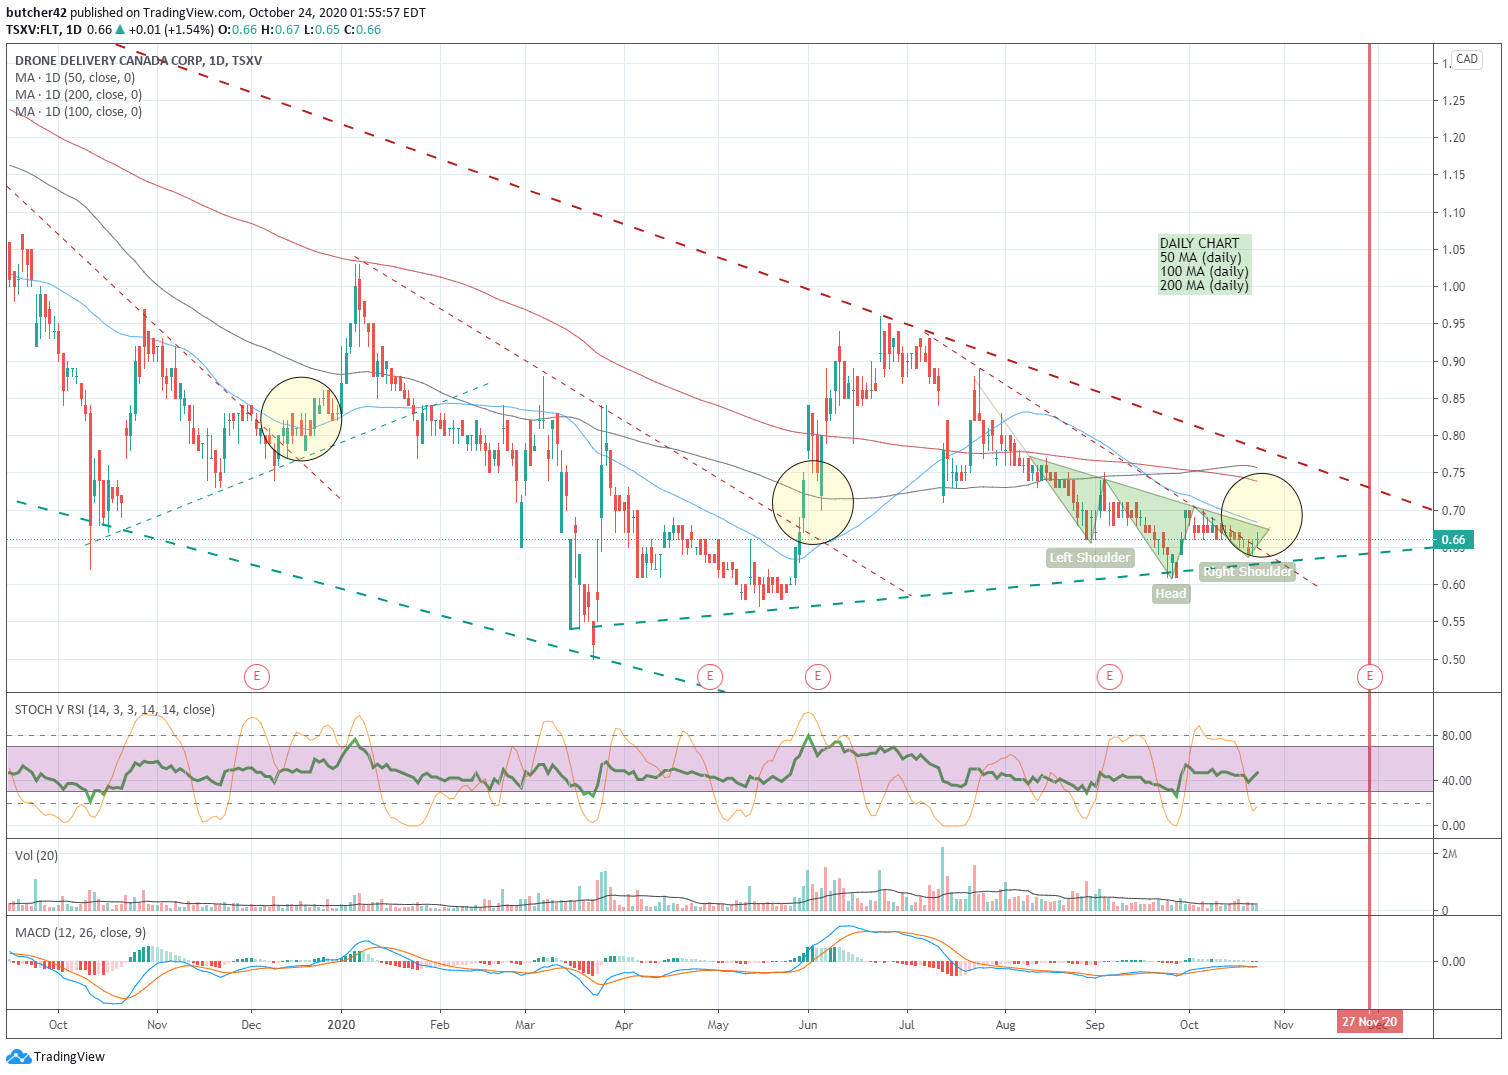Click 'DRONE DELIVERY CANADA CORP, 1D, TSXV' title
This screenshot has width=1508, height=1075.
click(x=139, y=61)
